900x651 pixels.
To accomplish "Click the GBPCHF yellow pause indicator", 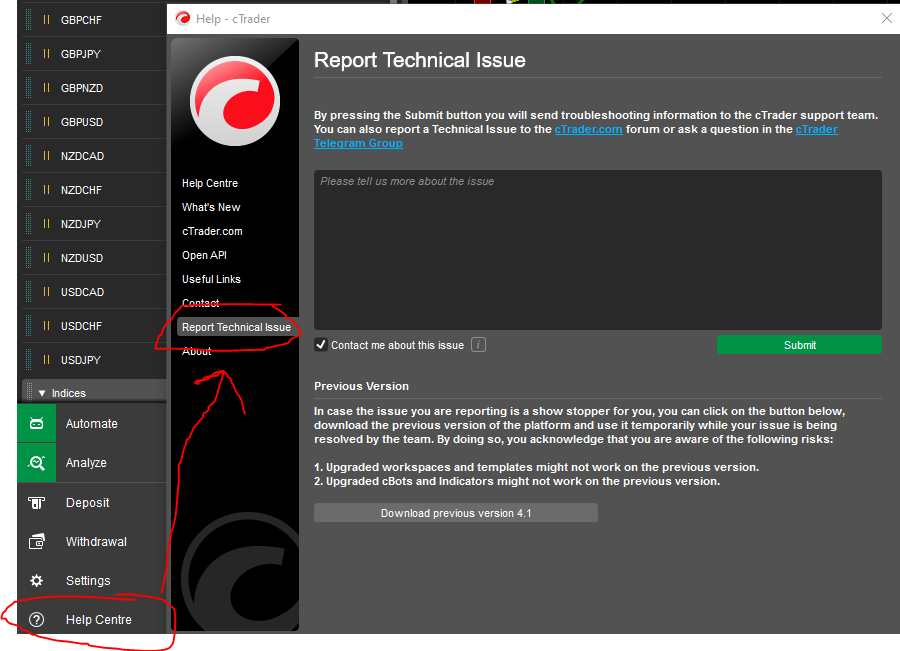I will (x=46, y=20).
